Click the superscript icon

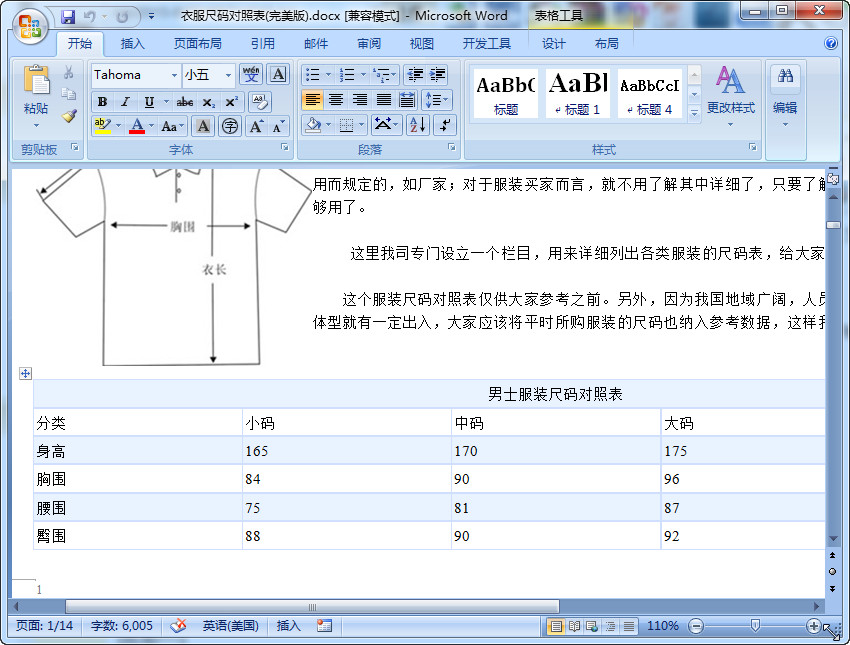[231, 101]
